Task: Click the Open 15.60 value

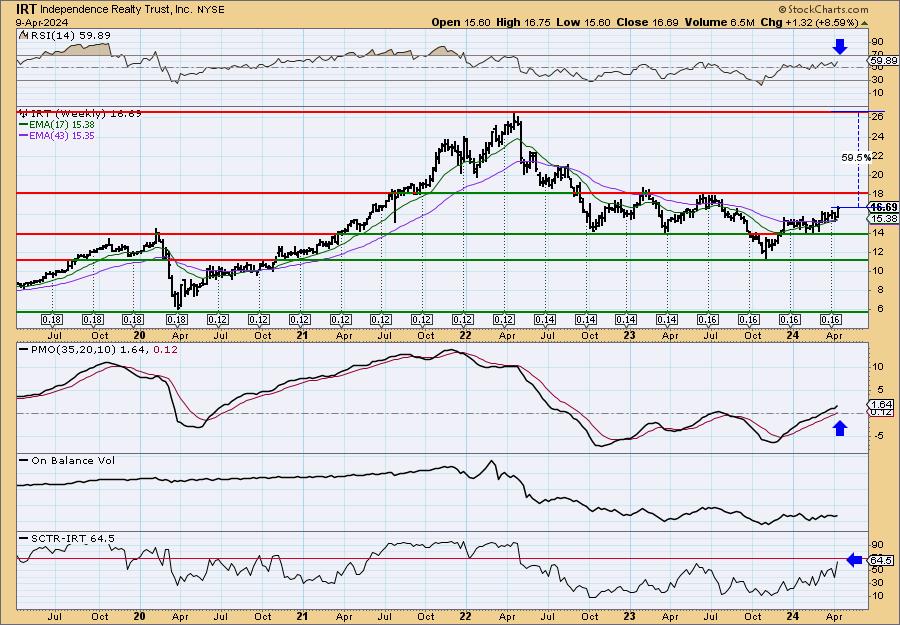Action: pyautogui.click(x=461, y=22)
